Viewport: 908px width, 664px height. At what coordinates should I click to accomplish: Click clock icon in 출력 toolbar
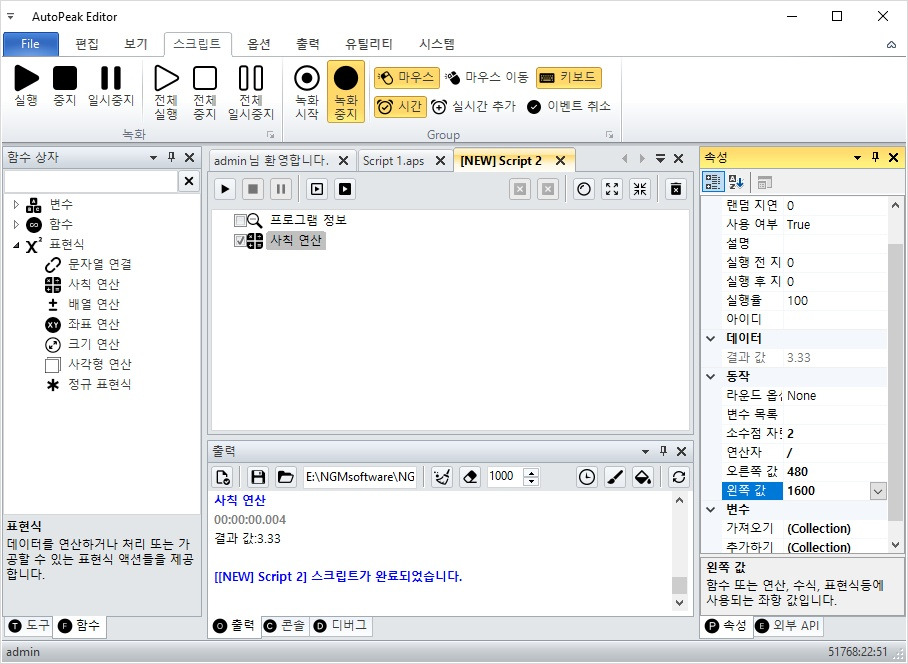587,477
